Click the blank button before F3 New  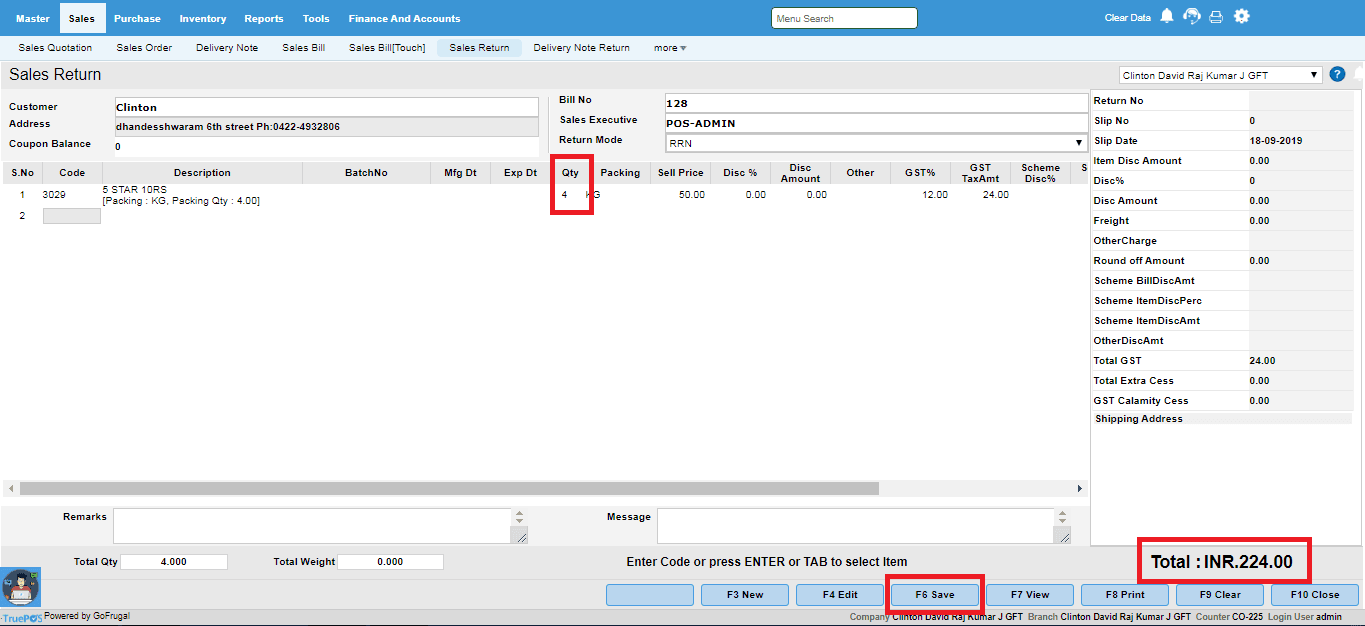coord(650,595)
